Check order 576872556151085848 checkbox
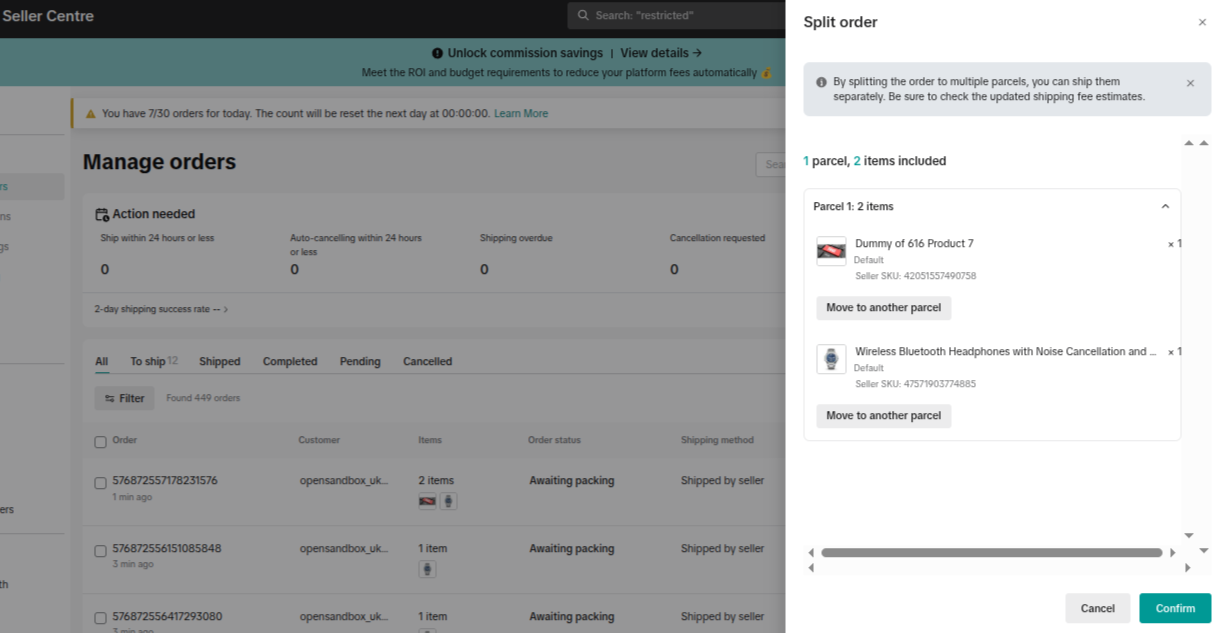 [100, 551]
